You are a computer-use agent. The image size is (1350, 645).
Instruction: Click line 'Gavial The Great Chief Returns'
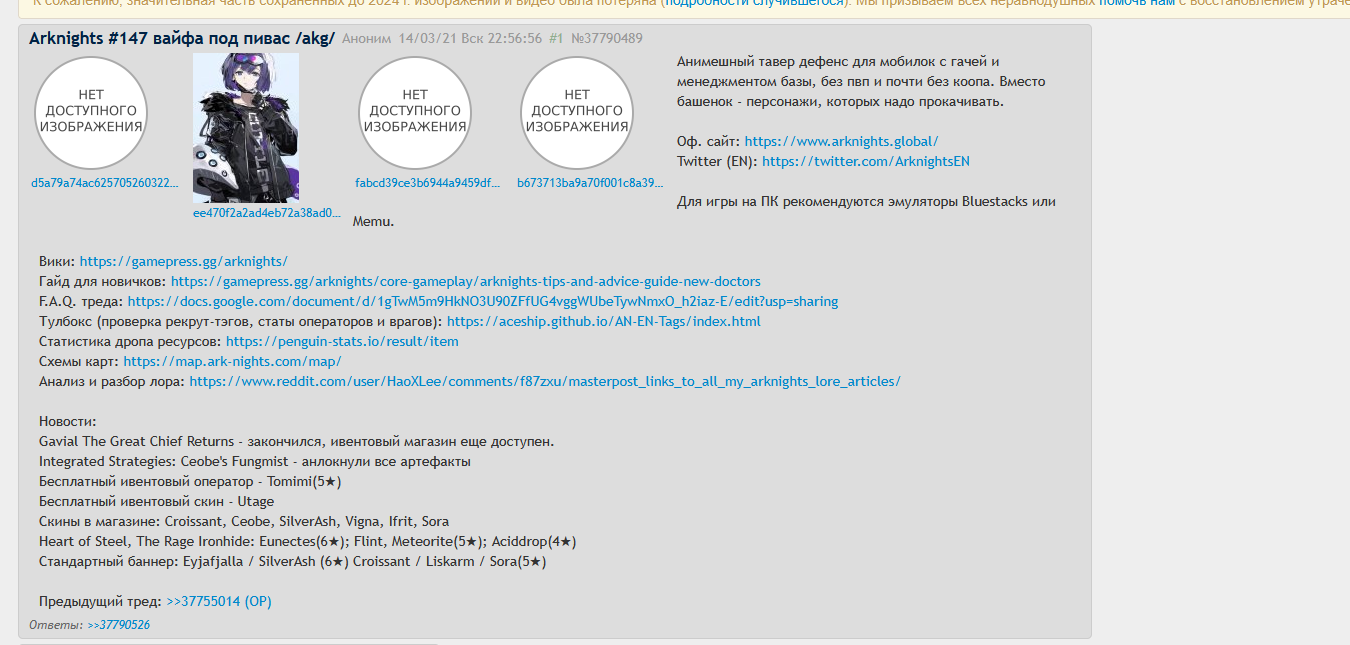(x=296, y=442)
